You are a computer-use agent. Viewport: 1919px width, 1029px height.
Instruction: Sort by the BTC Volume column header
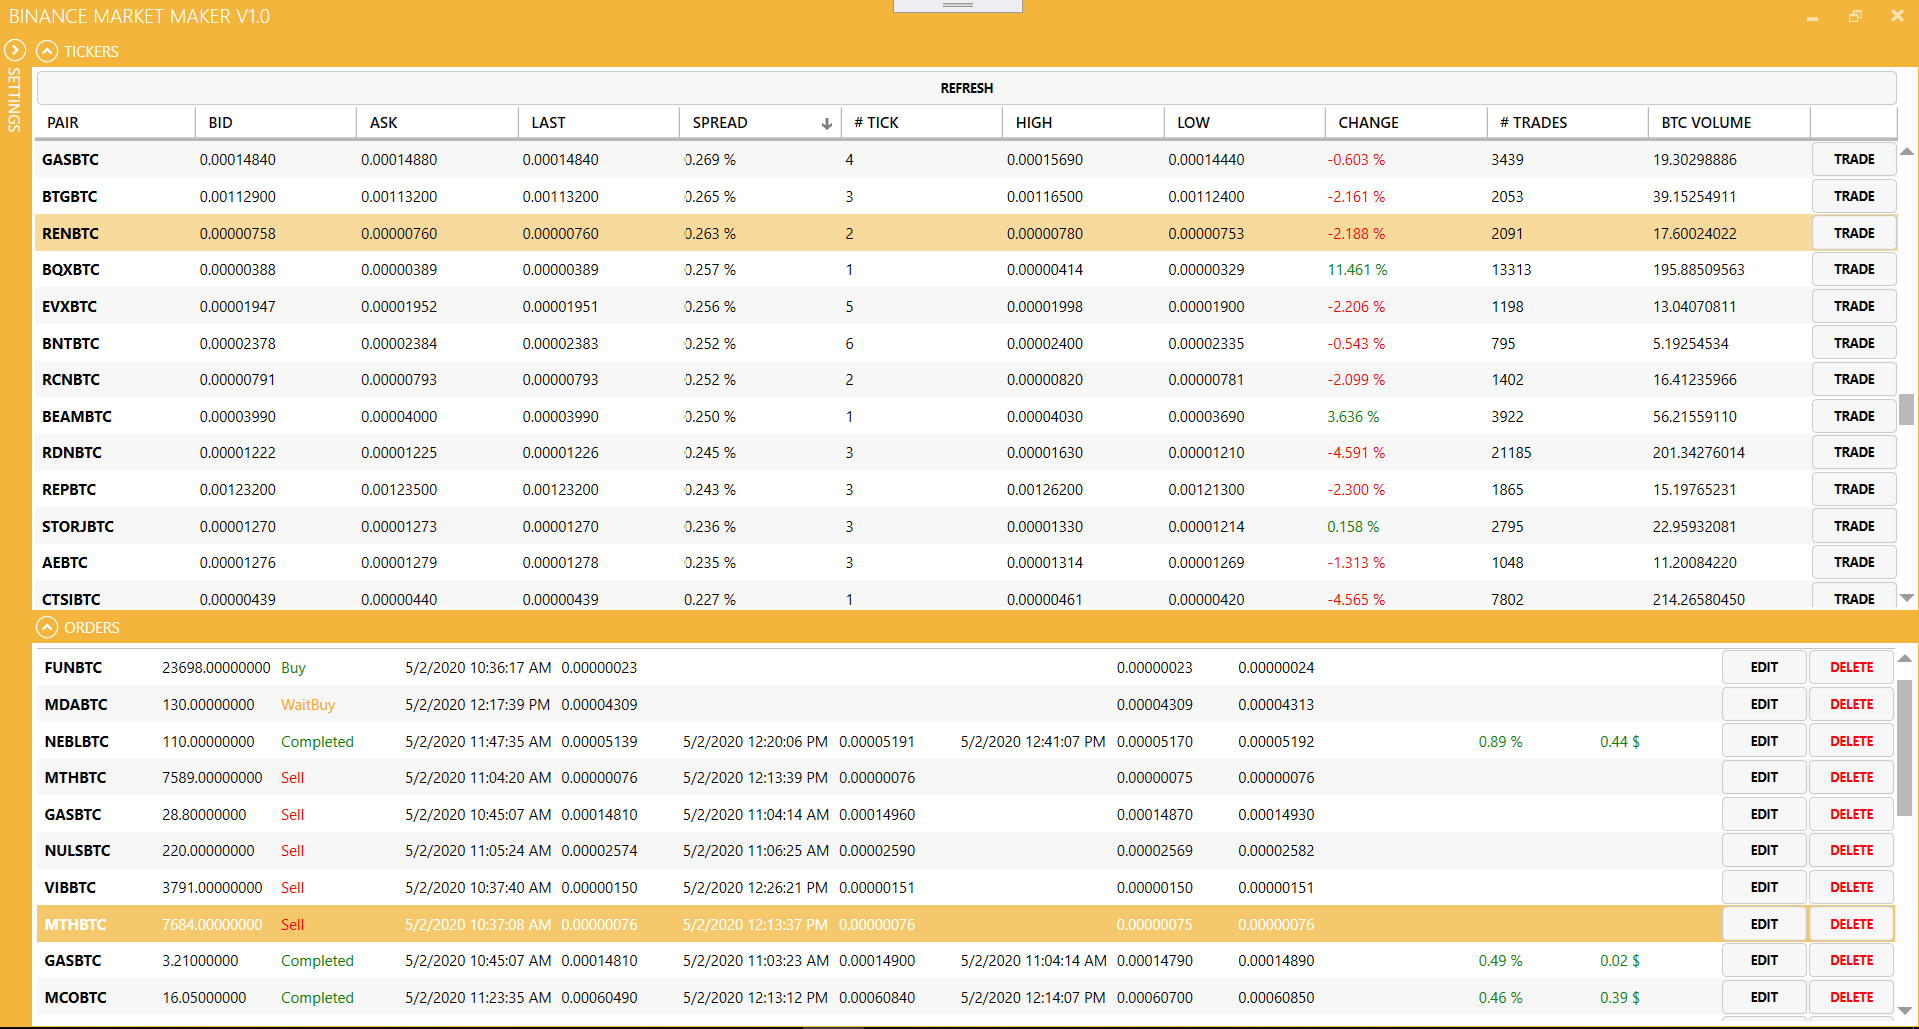[1729, 122]
